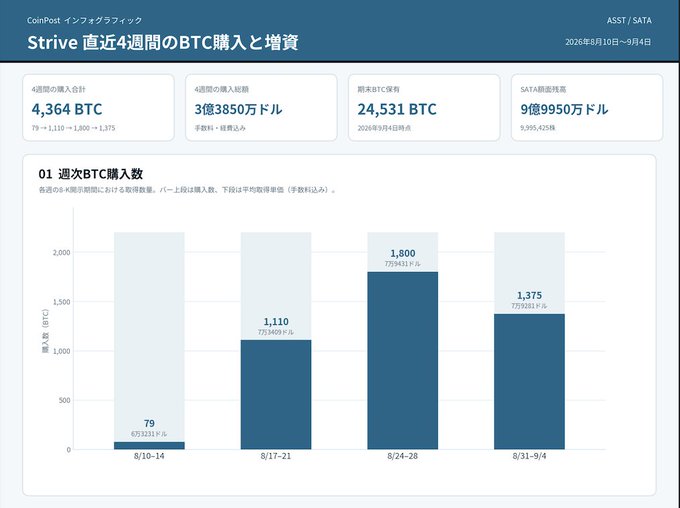Image resolution: width=680 pixels, height=508 pixels.
Task: Click the '500' y-axis tick label
Action: [65, 400]
